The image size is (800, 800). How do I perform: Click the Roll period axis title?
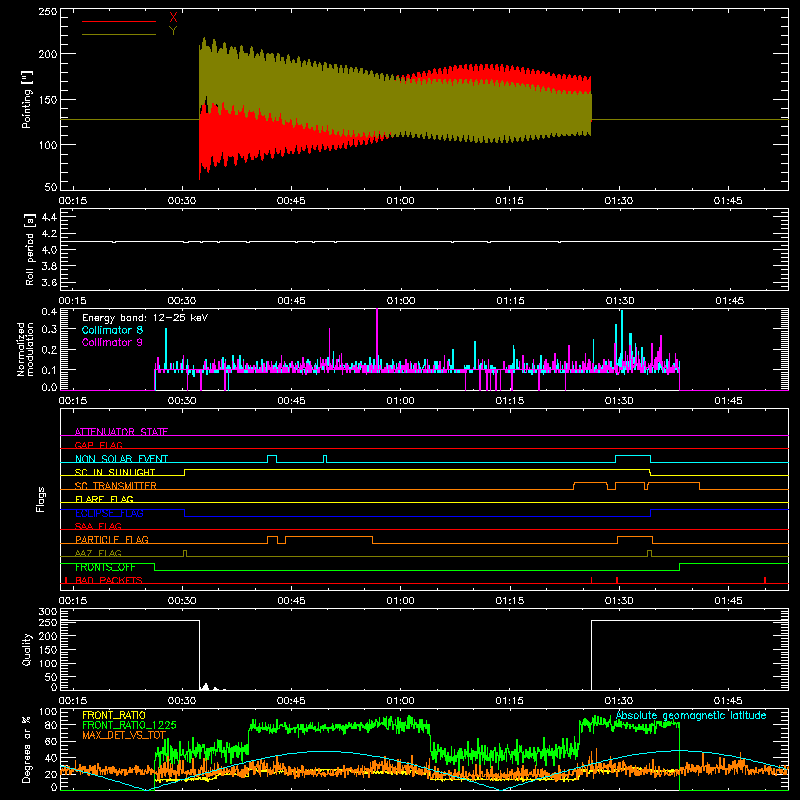click(x=30, y=249)
